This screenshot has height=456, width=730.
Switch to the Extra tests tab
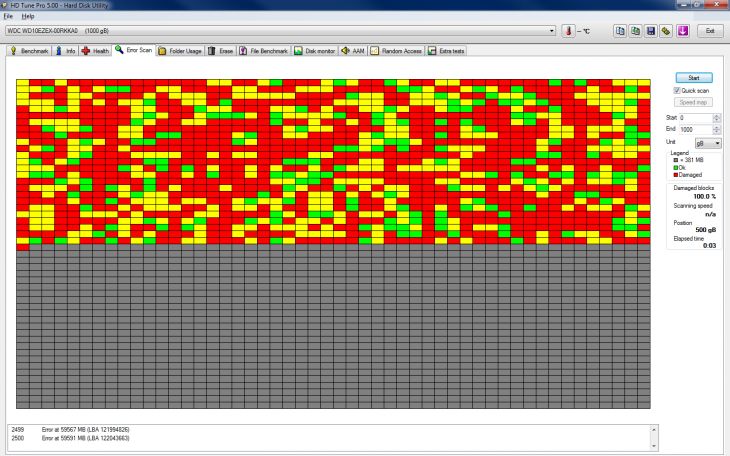(x=446, y=51)
